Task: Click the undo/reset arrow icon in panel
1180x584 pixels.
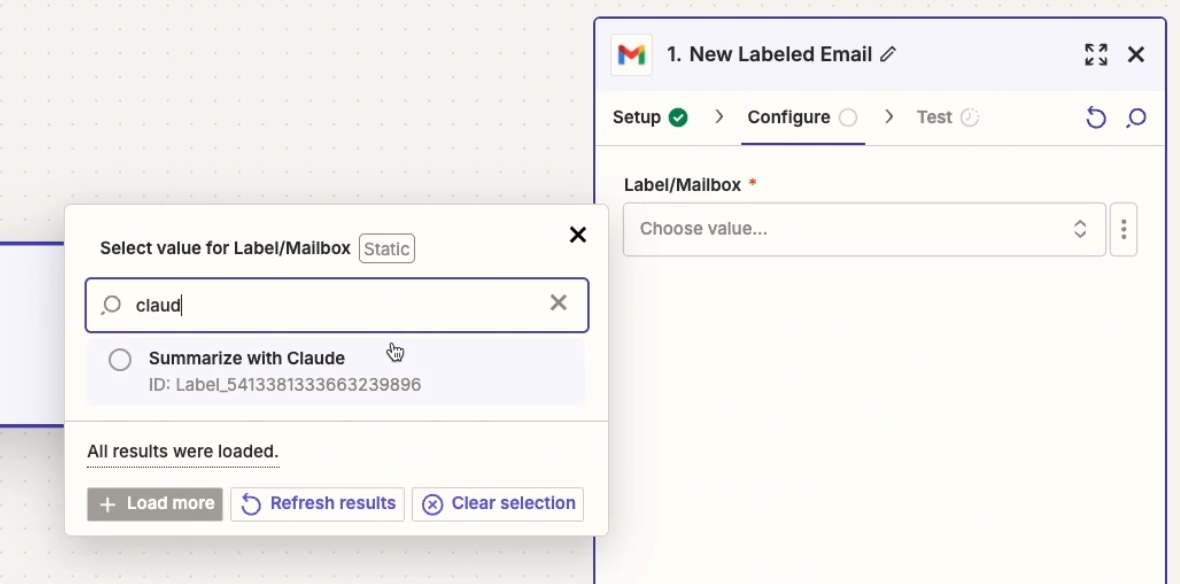Action: [x=1096, y=117]
